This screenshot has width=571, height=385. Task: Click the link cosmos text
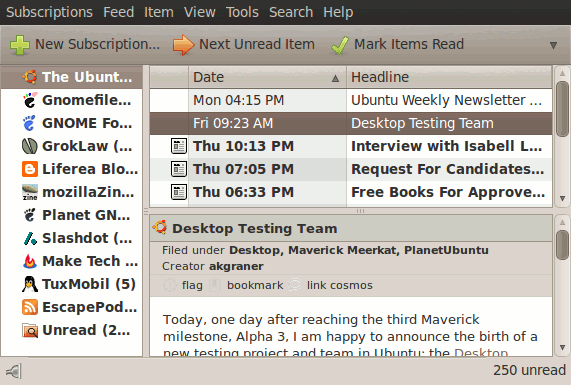click(x=339, y=285)
